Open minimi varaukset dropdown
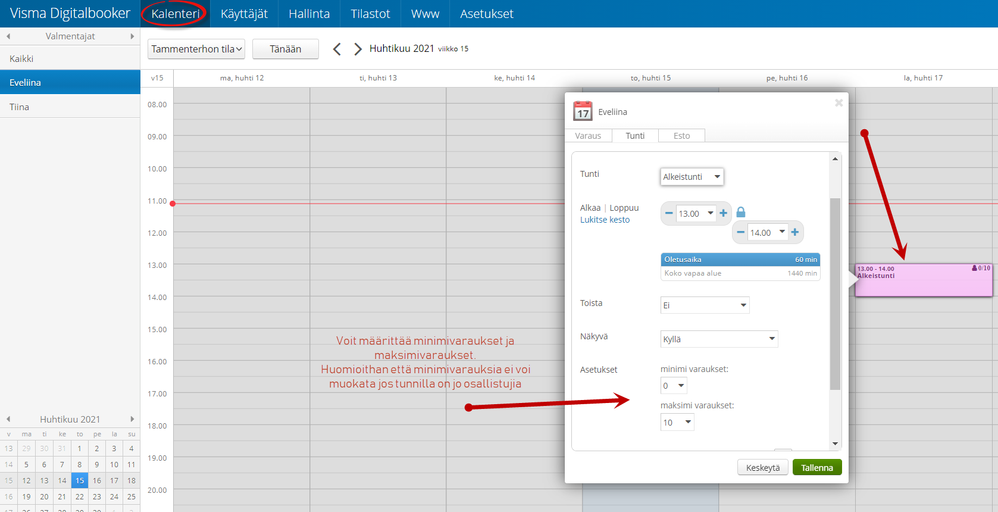The height and width of the screenshot is (512, 998). [673, 386]
